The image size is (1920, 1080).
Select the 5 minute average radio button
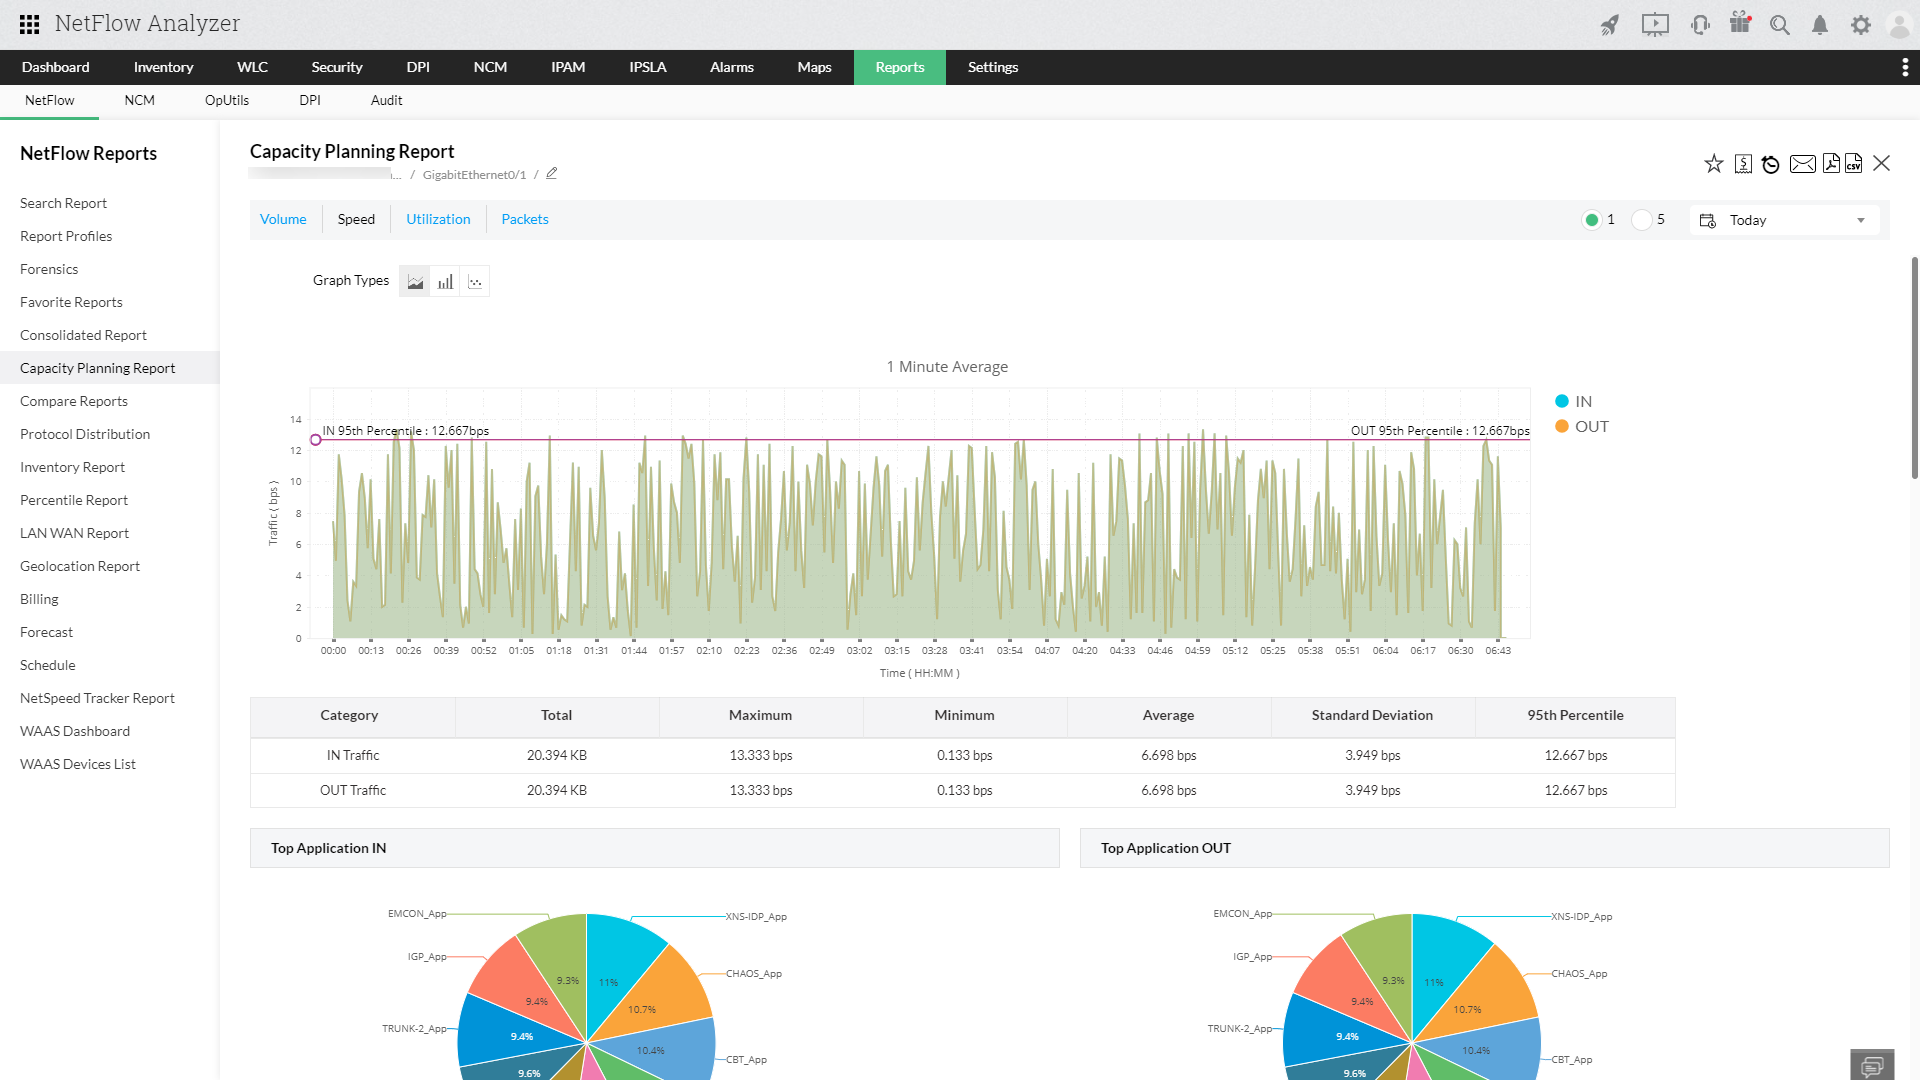1641,219
